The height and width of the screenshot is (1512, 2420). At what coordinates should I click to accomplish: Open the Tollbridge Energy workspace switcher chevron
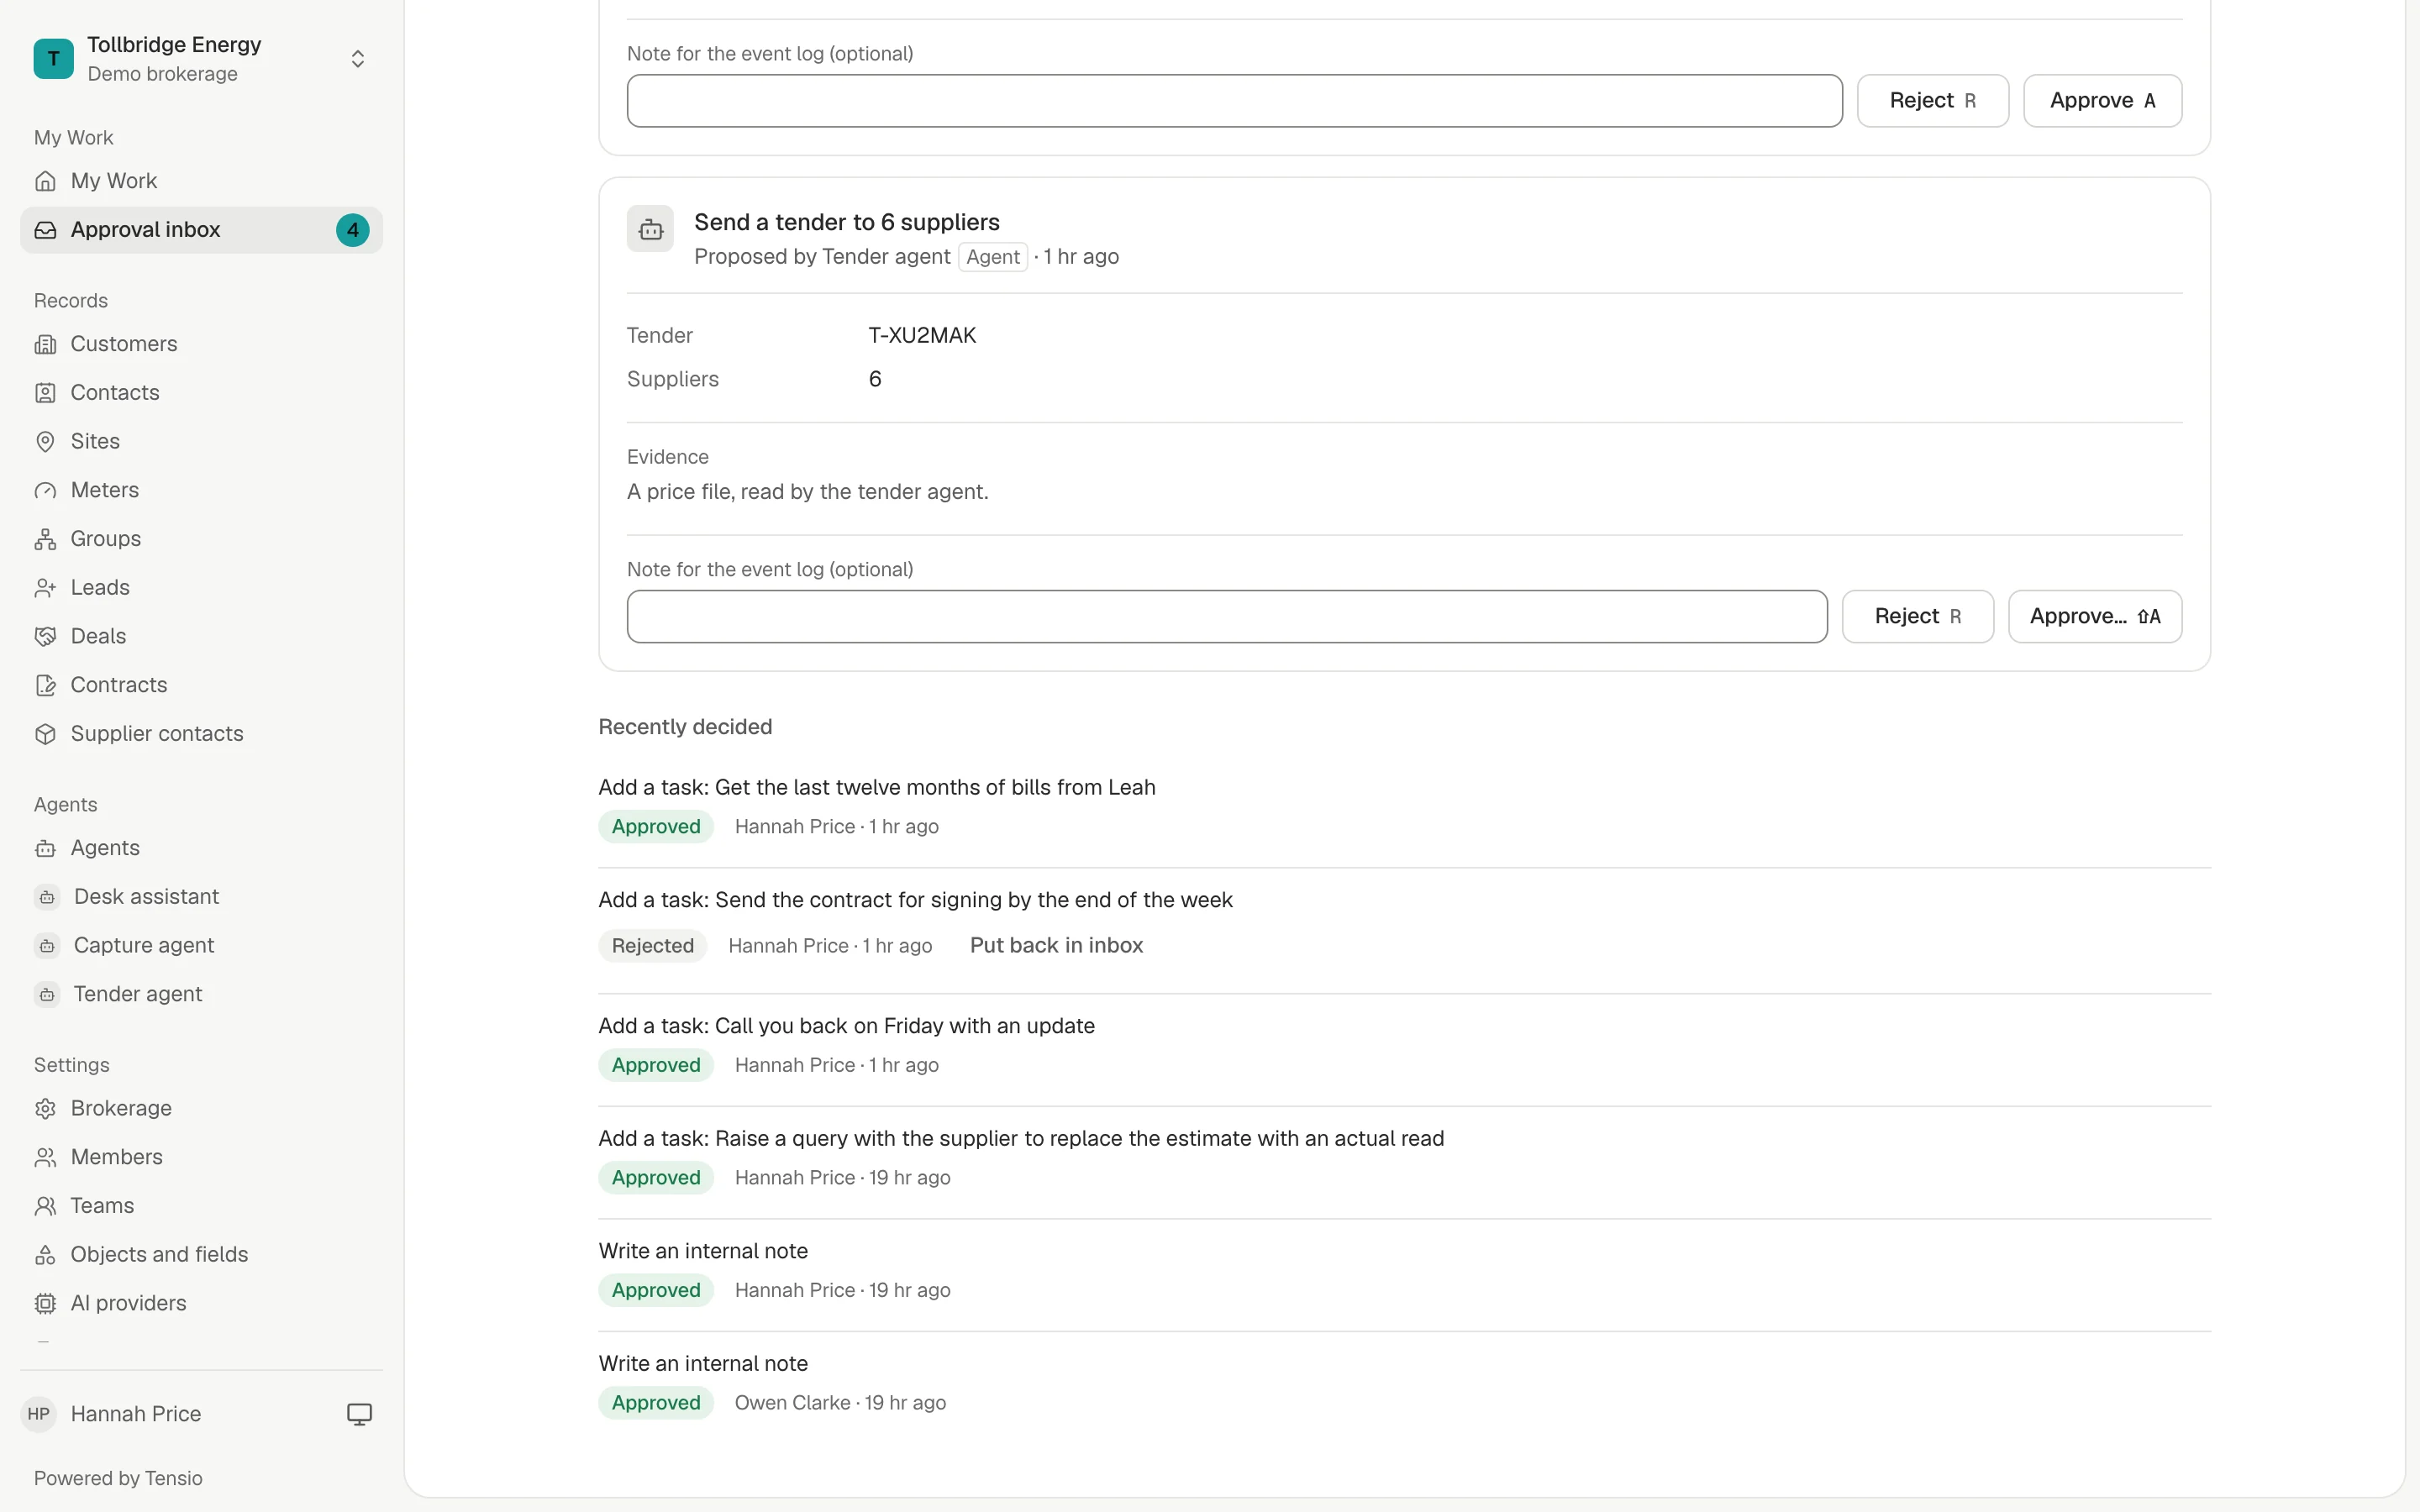(x=357, y=59)
